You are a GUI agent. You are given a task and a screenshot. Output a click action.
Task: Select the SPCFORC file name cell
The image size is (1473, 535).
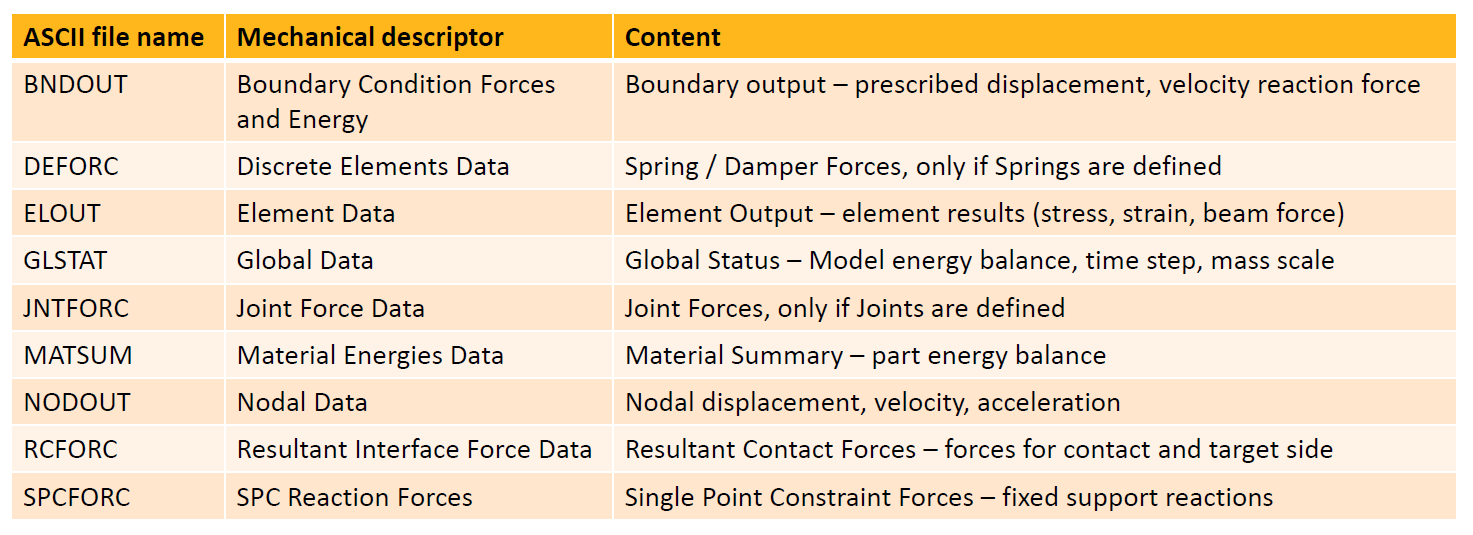[x=118, y=496]
